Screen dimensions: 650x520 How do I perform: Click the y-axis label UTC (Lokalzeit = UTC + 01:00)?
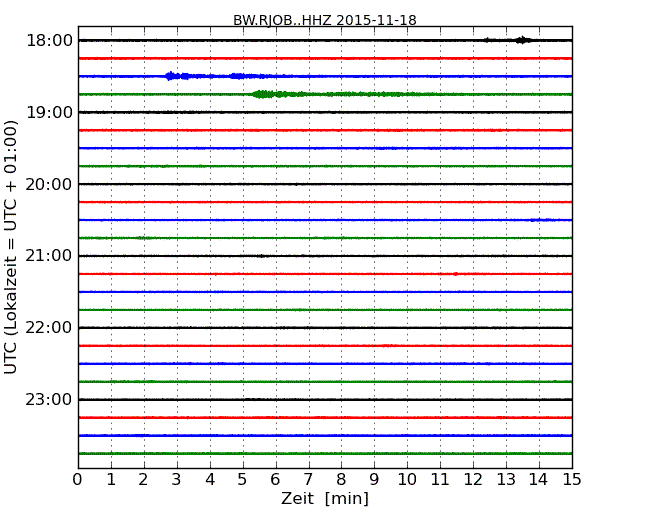click(10, 247)
